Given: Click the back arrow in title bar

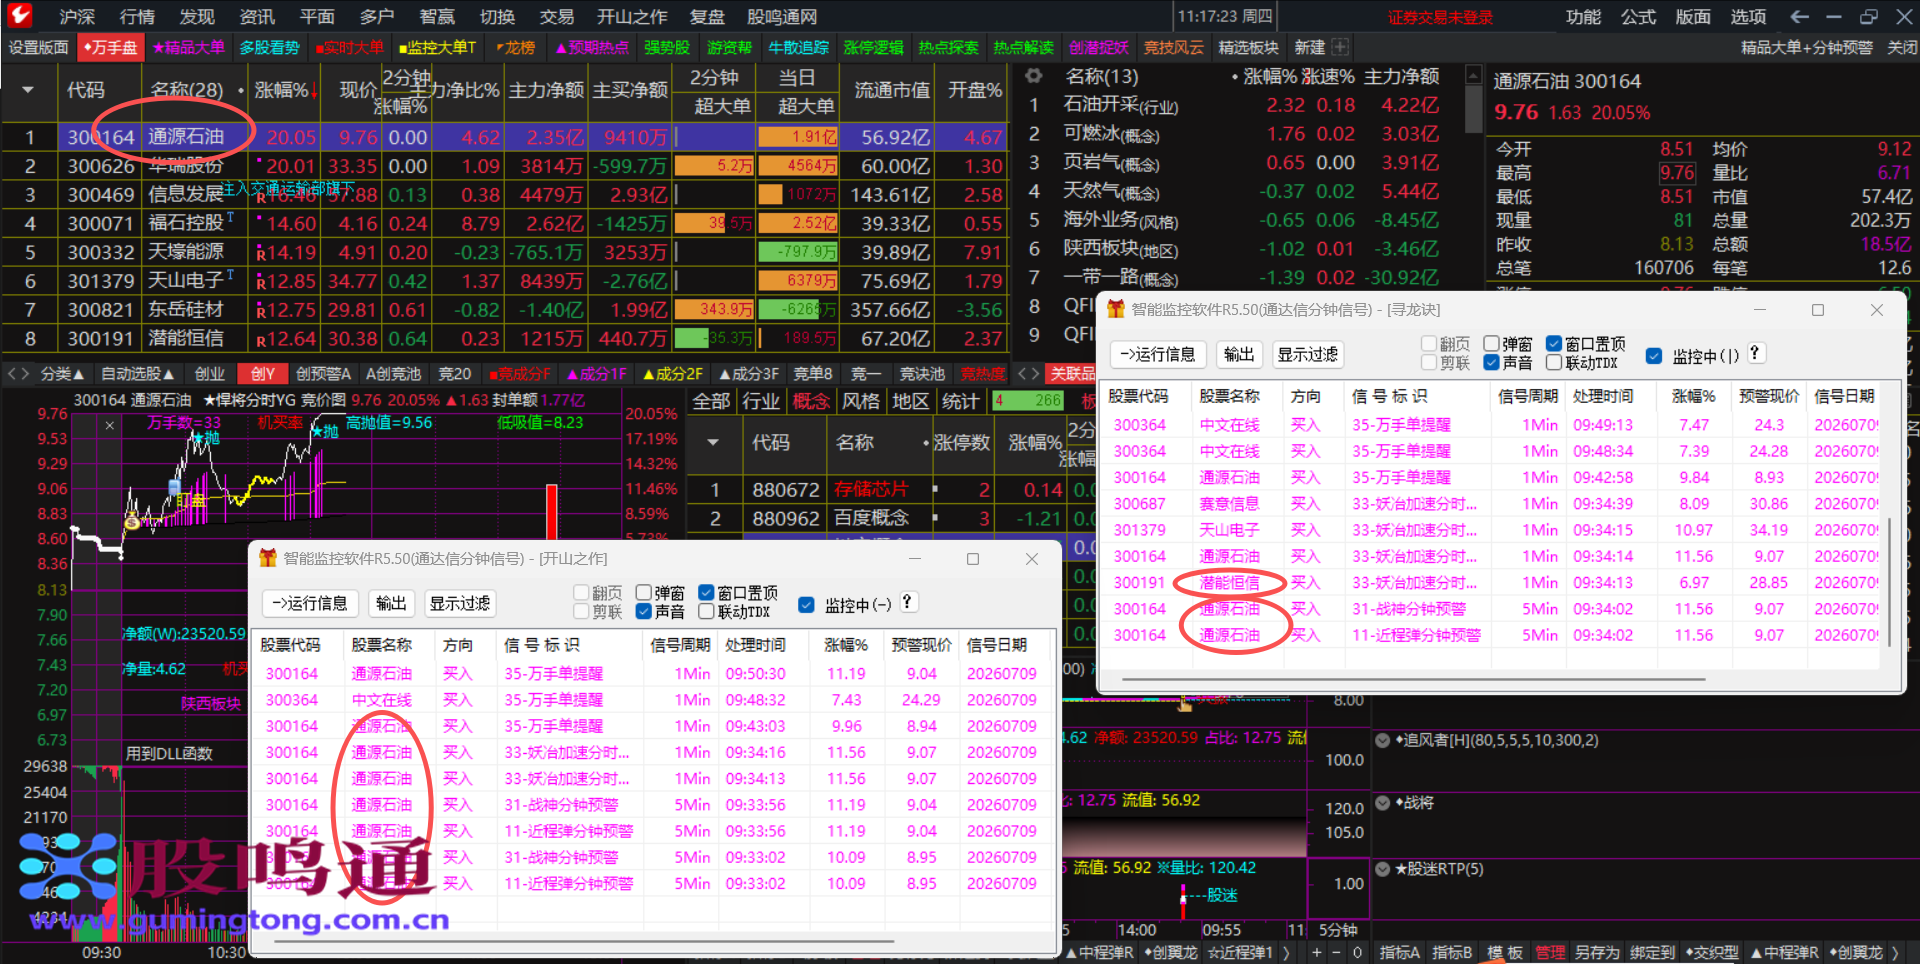Looking at the screenshot, I should [x=1800, y=16].
